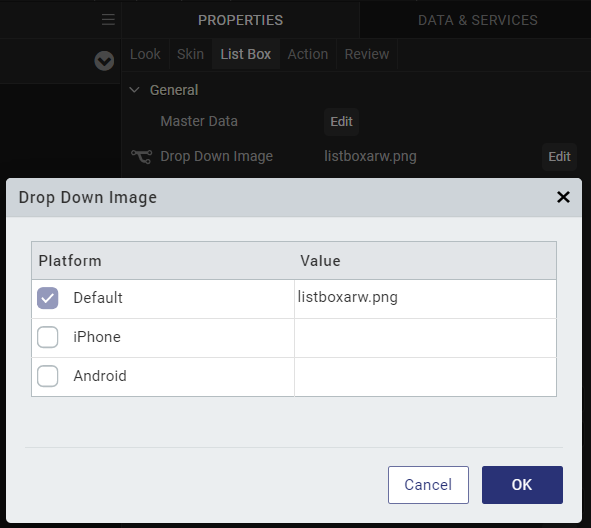Confirm dialog with OK button
Screen dimensions: 591x528
522,485
